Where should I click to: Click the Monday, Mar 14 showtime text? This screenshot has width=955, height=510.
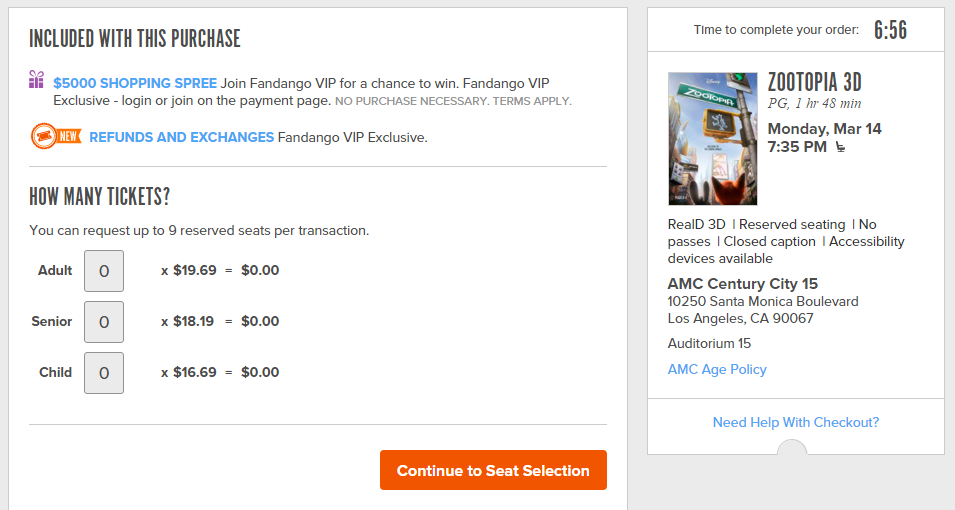(x=825, y=129)
